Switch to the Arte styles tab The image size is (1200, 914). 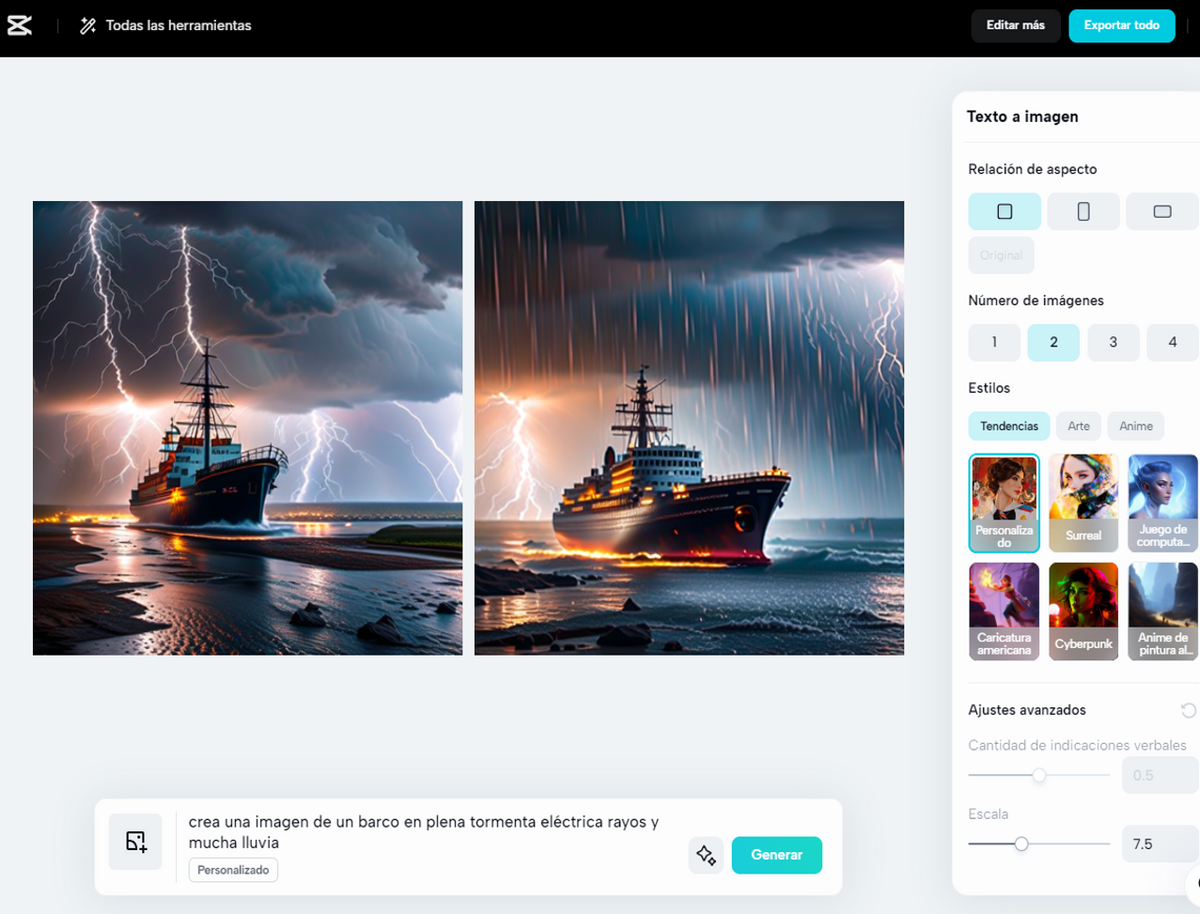tap(1078, 426)
